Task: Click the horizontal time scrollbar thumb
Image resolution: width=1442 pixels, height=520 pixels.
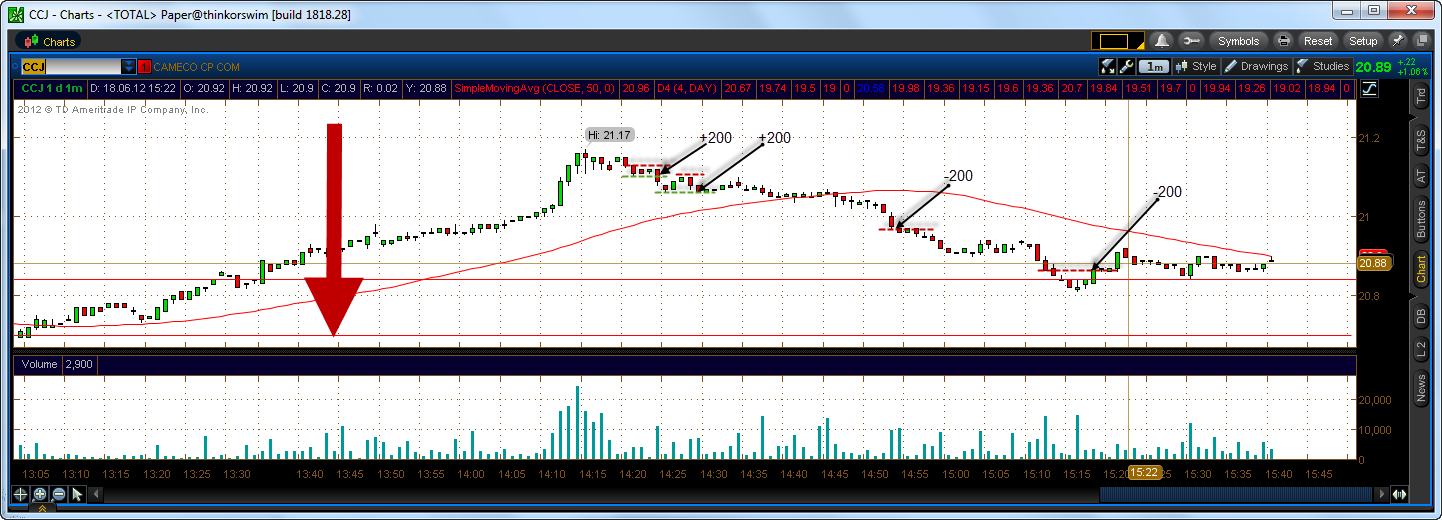Action: click(x=1236, y=494)
